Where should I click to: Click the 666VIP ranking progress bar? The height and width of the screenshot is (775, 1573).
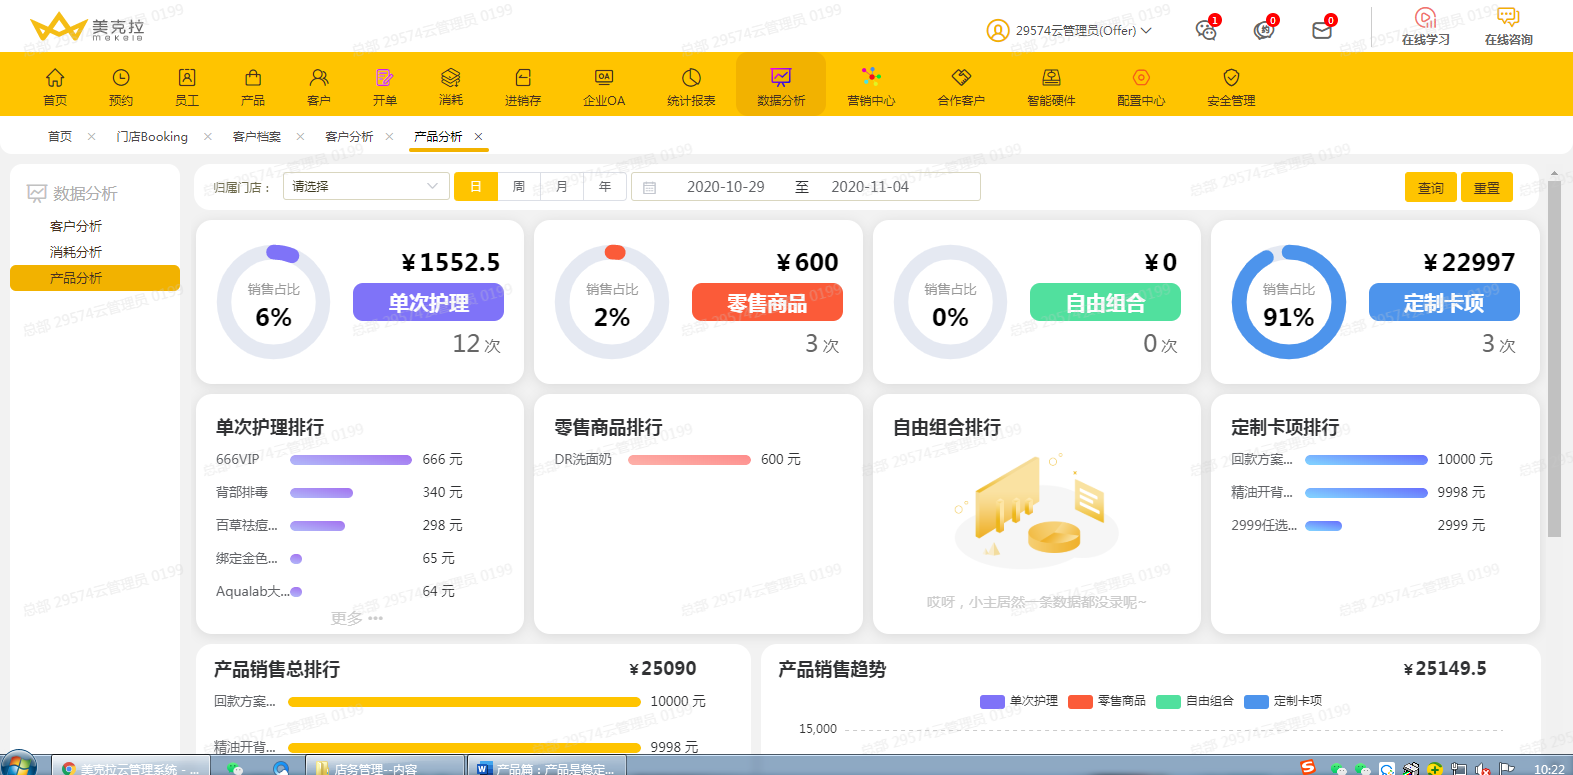pyautogui.click(x=351, y=460)
